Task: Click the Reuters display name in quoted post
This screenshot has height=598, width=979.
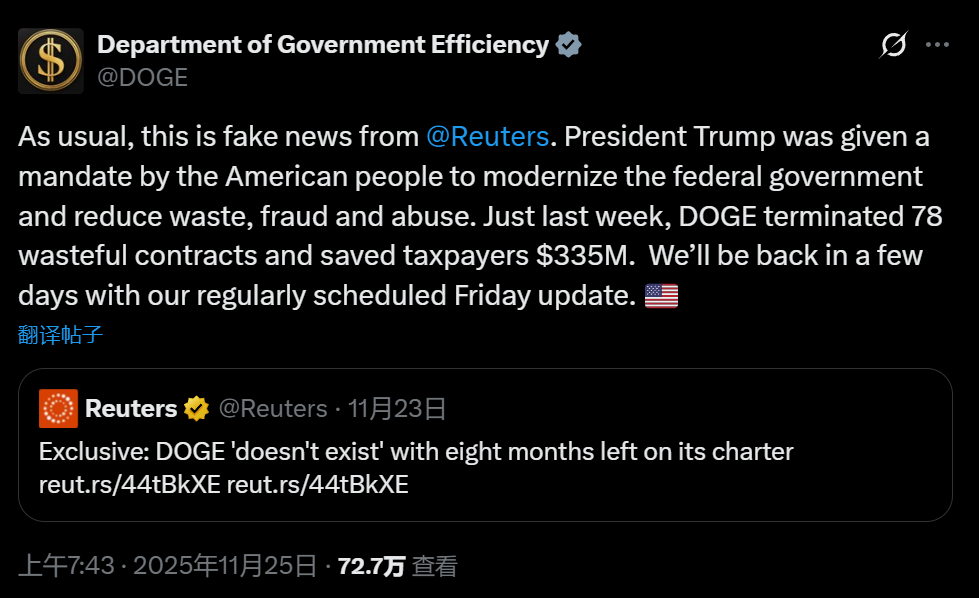Action: tap(131, 408)
